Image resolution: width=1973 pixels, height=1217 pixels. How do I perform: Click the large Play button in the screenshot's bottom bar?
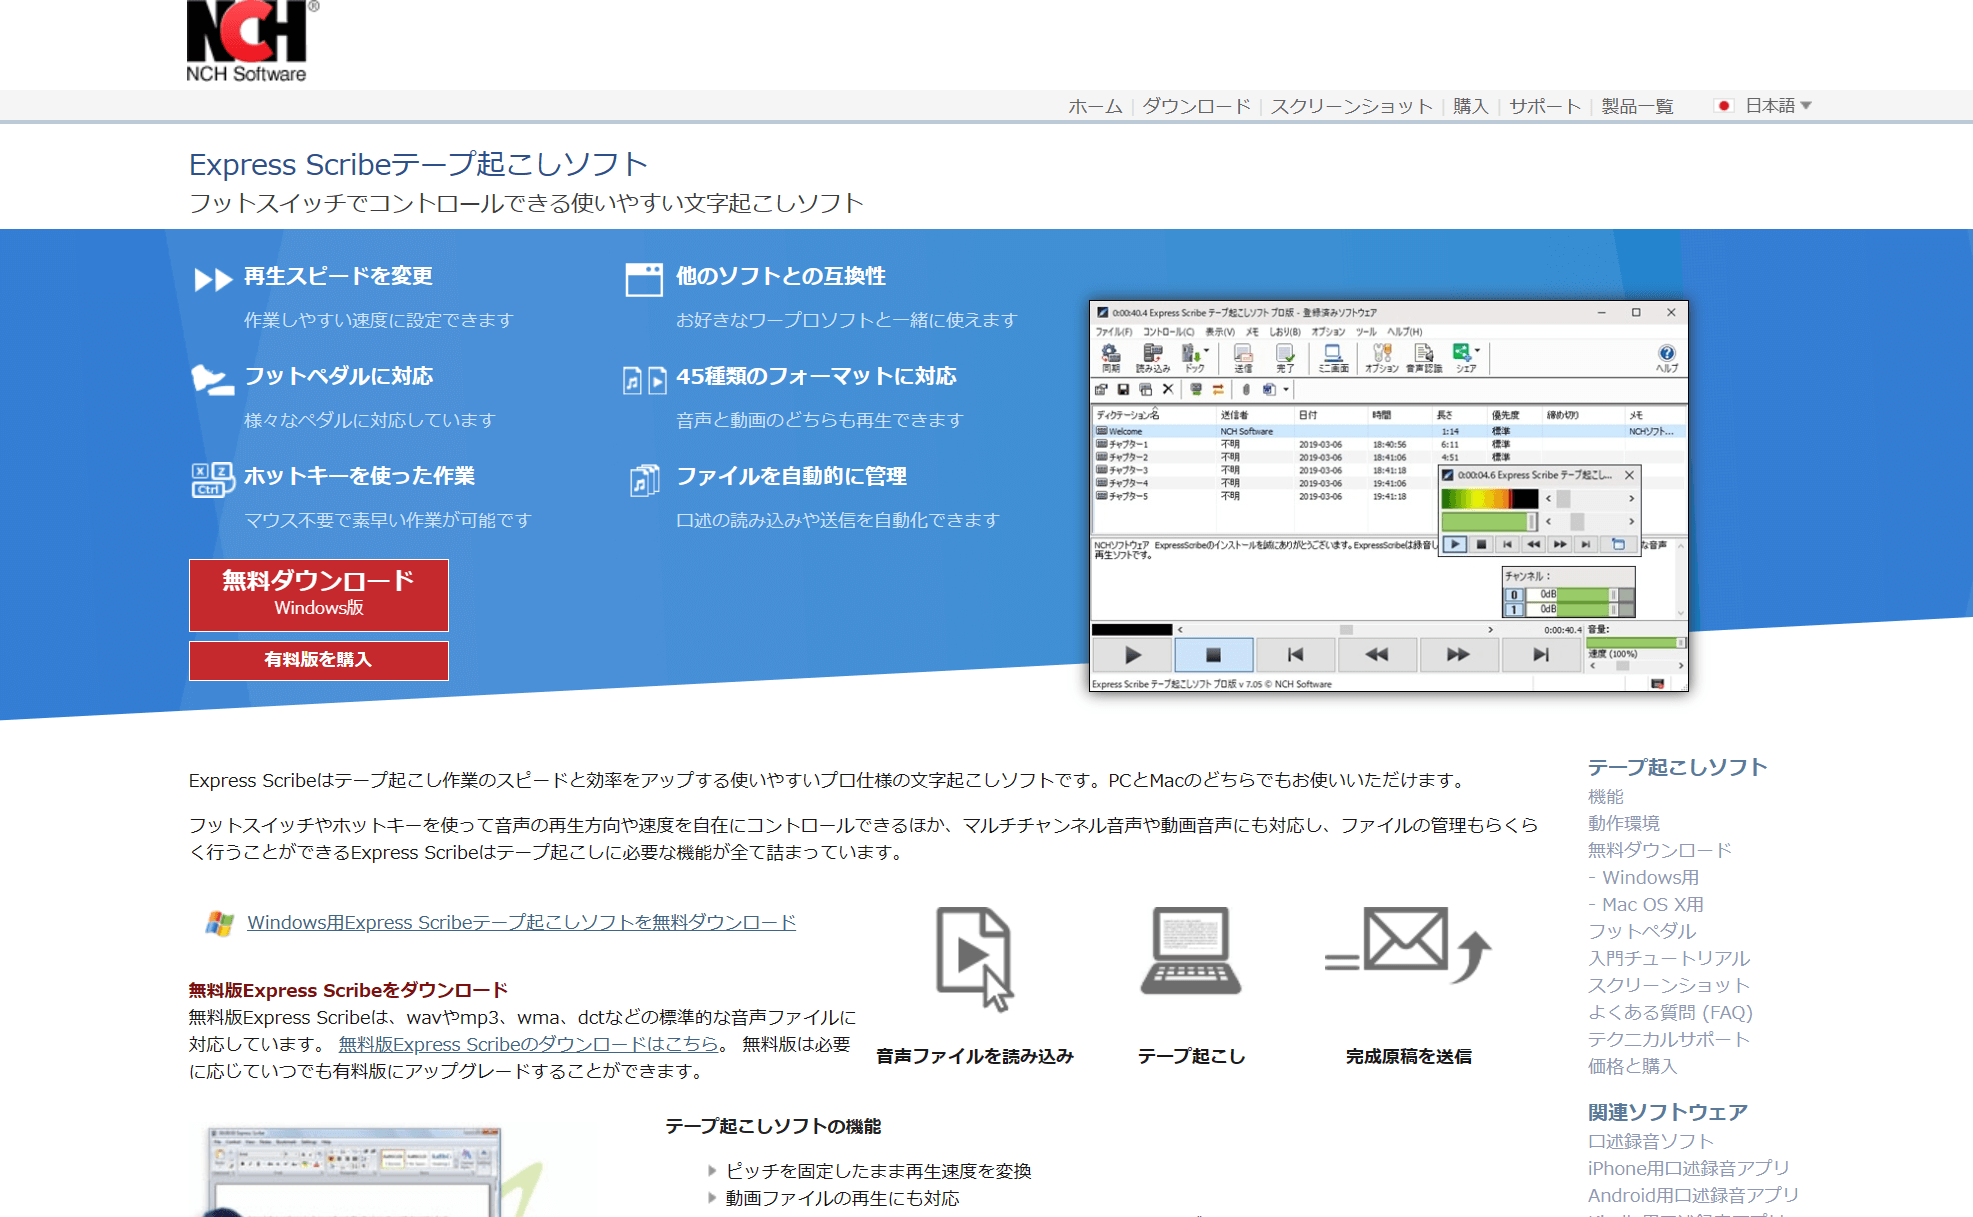[x=1132, y=655]
